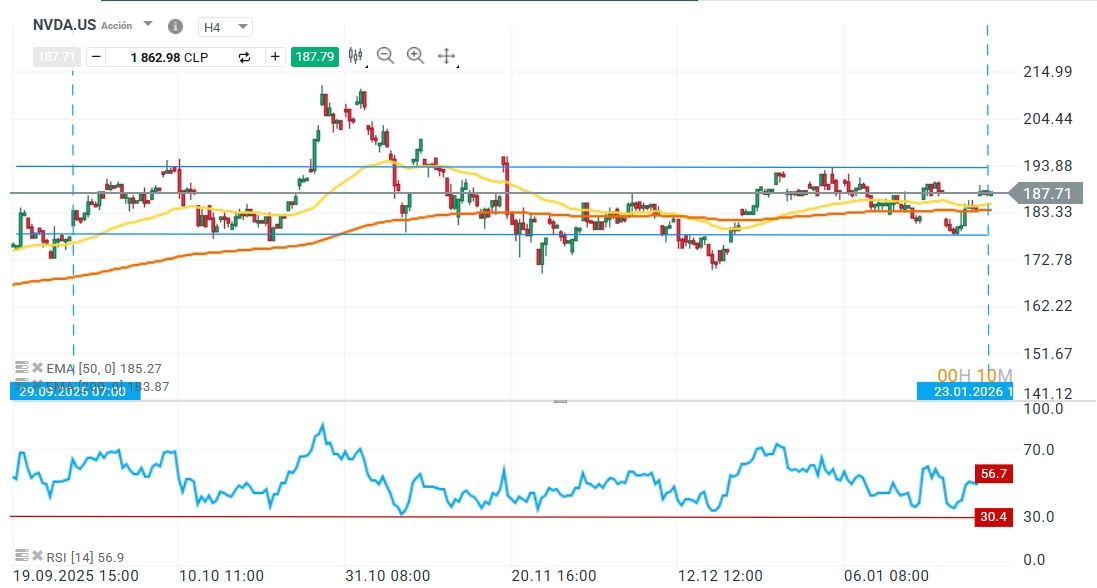Click the 193.88 price axis label
The width and height of the screenshot is (1097, 588).
(1047, 166)
